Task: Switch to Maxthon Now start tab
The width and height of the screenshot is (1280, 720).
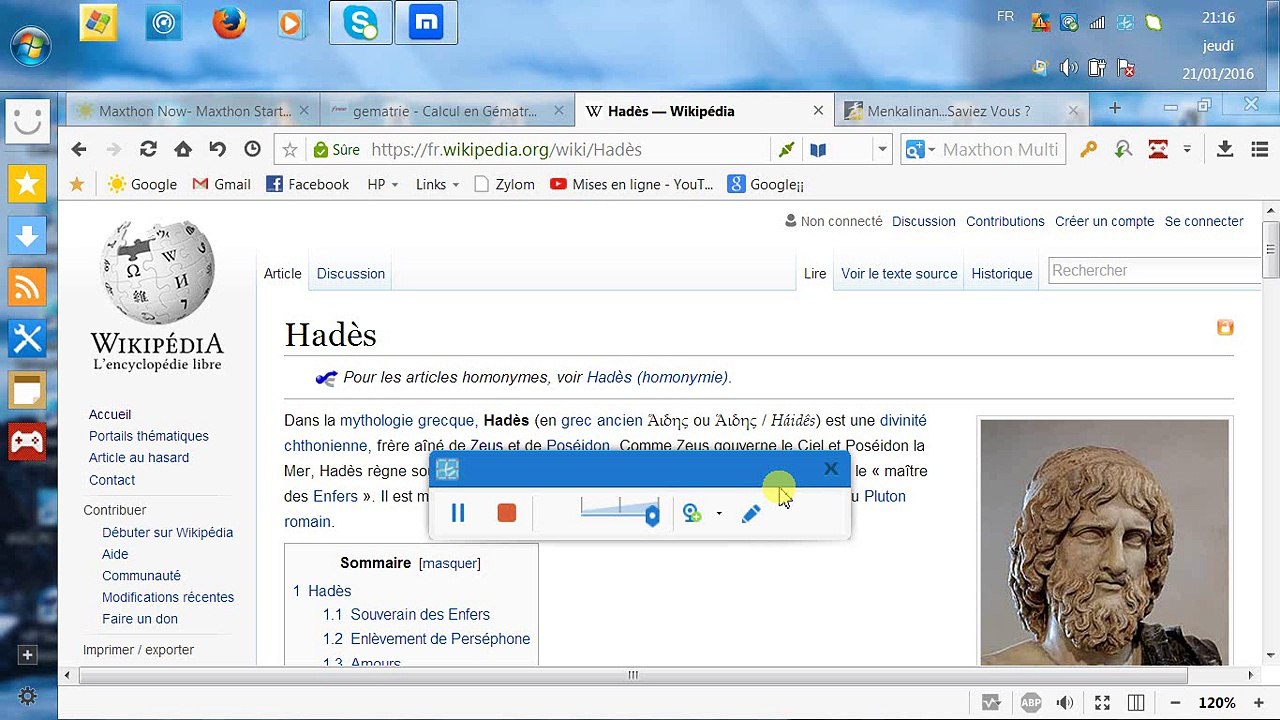Action: tap(193, 111)
